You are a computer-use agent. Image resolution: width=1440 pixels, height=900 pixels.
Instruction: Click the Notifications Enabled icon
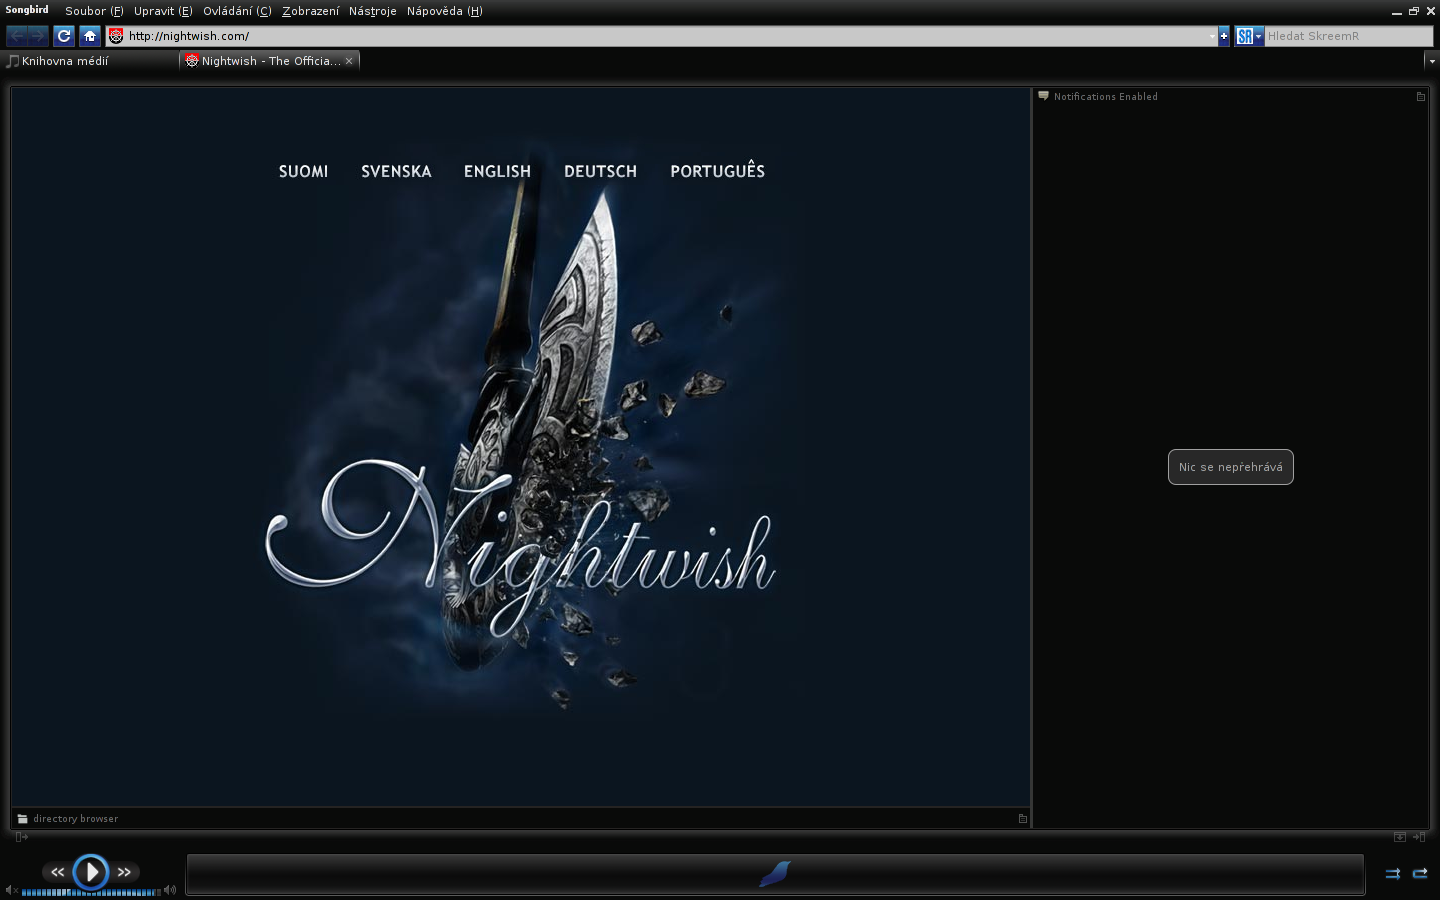pos(1043,96)
